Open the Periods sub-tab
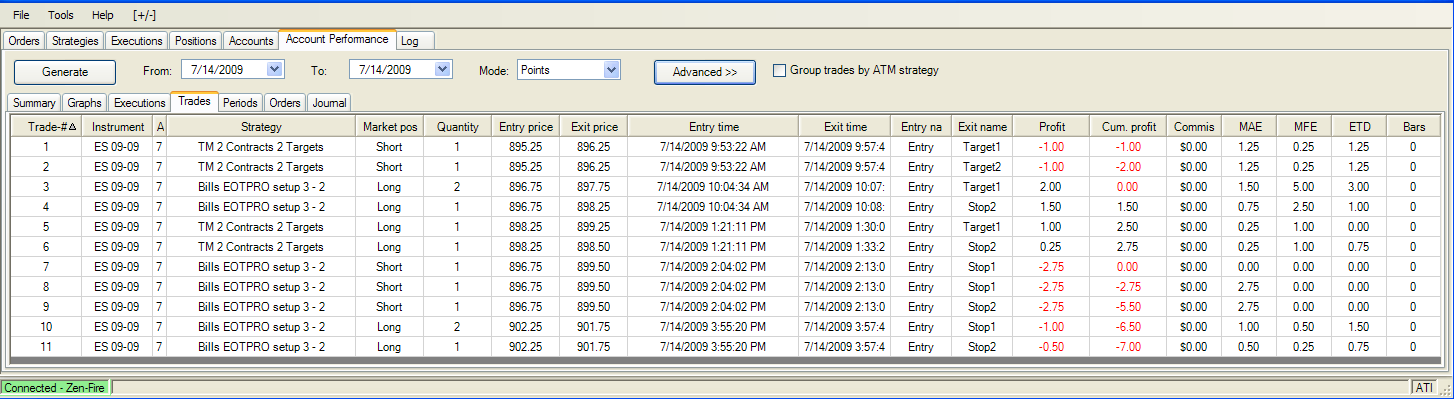This screenshot has height=399, width=1454. point(240,103)
